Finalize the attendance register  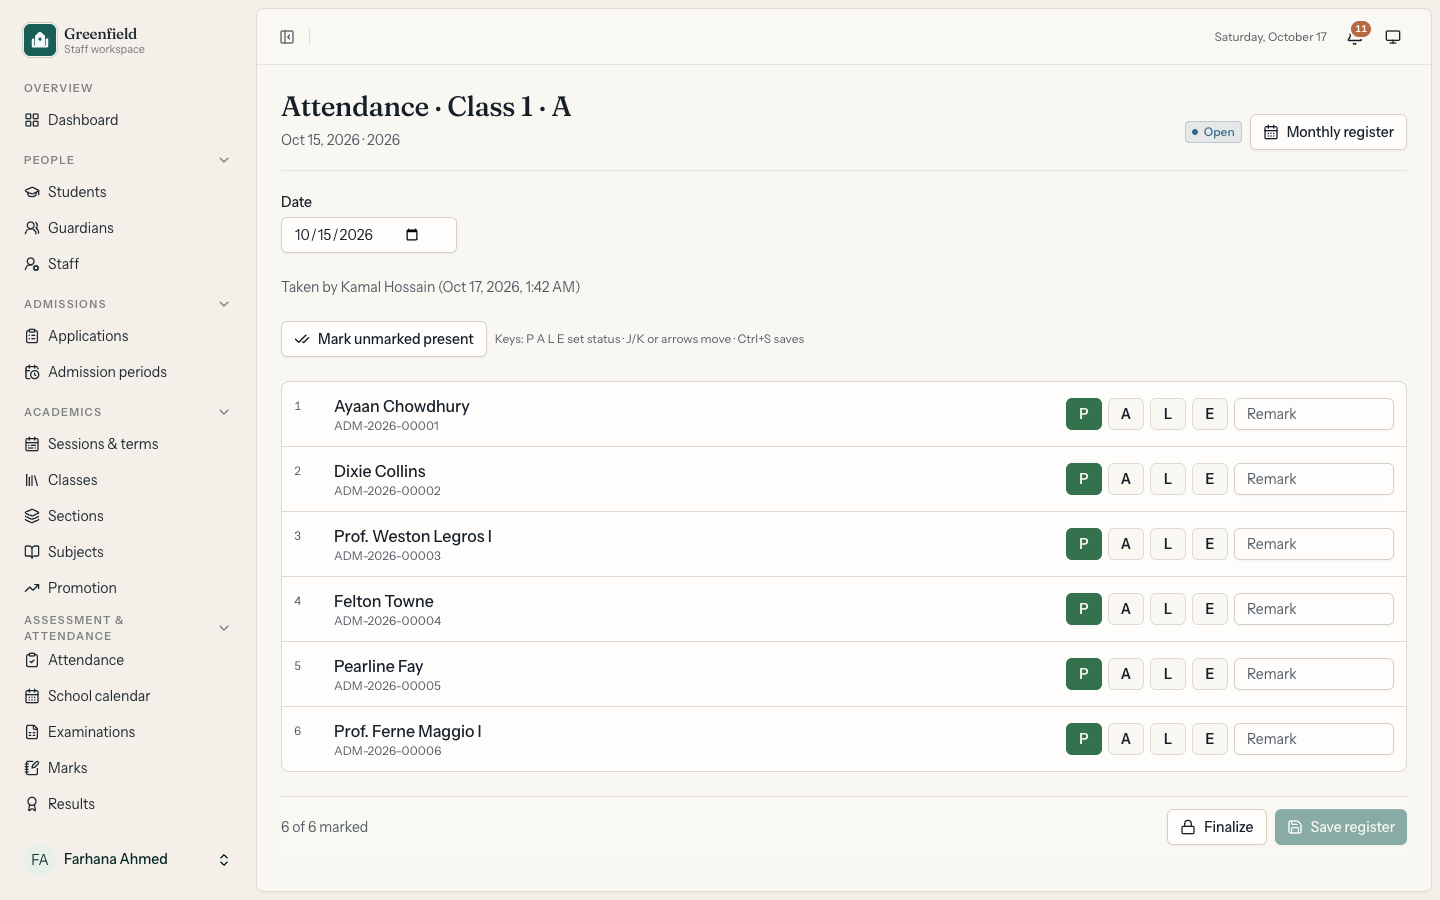click(x=1217, y=827)
